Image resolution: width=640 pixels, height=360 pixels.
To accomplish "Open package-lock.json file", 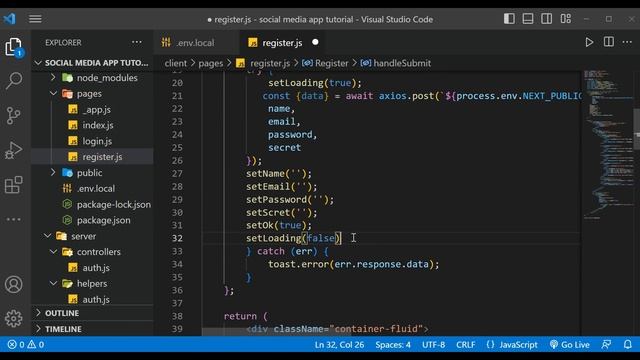I will (92, 204).
